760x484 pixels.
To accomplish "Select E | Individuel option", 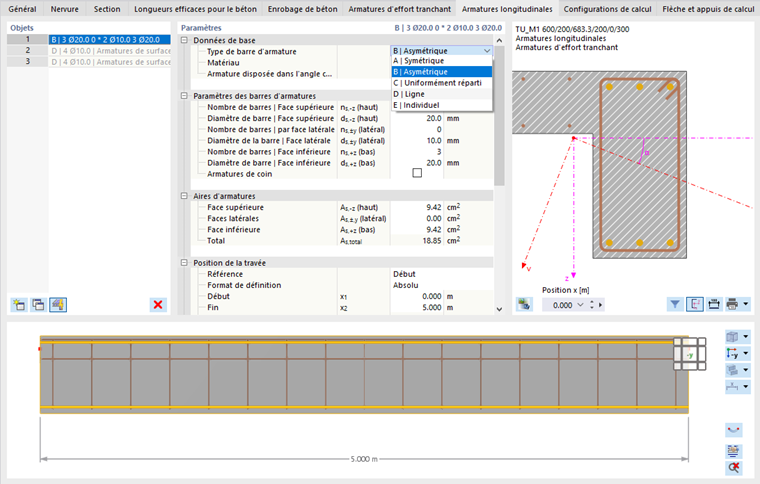I will pos(442,105).
